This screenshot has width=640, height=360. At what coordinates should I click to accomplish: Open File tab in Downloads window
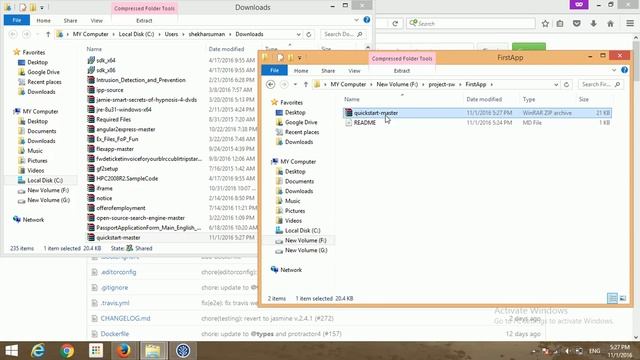(x=17, y=20)
